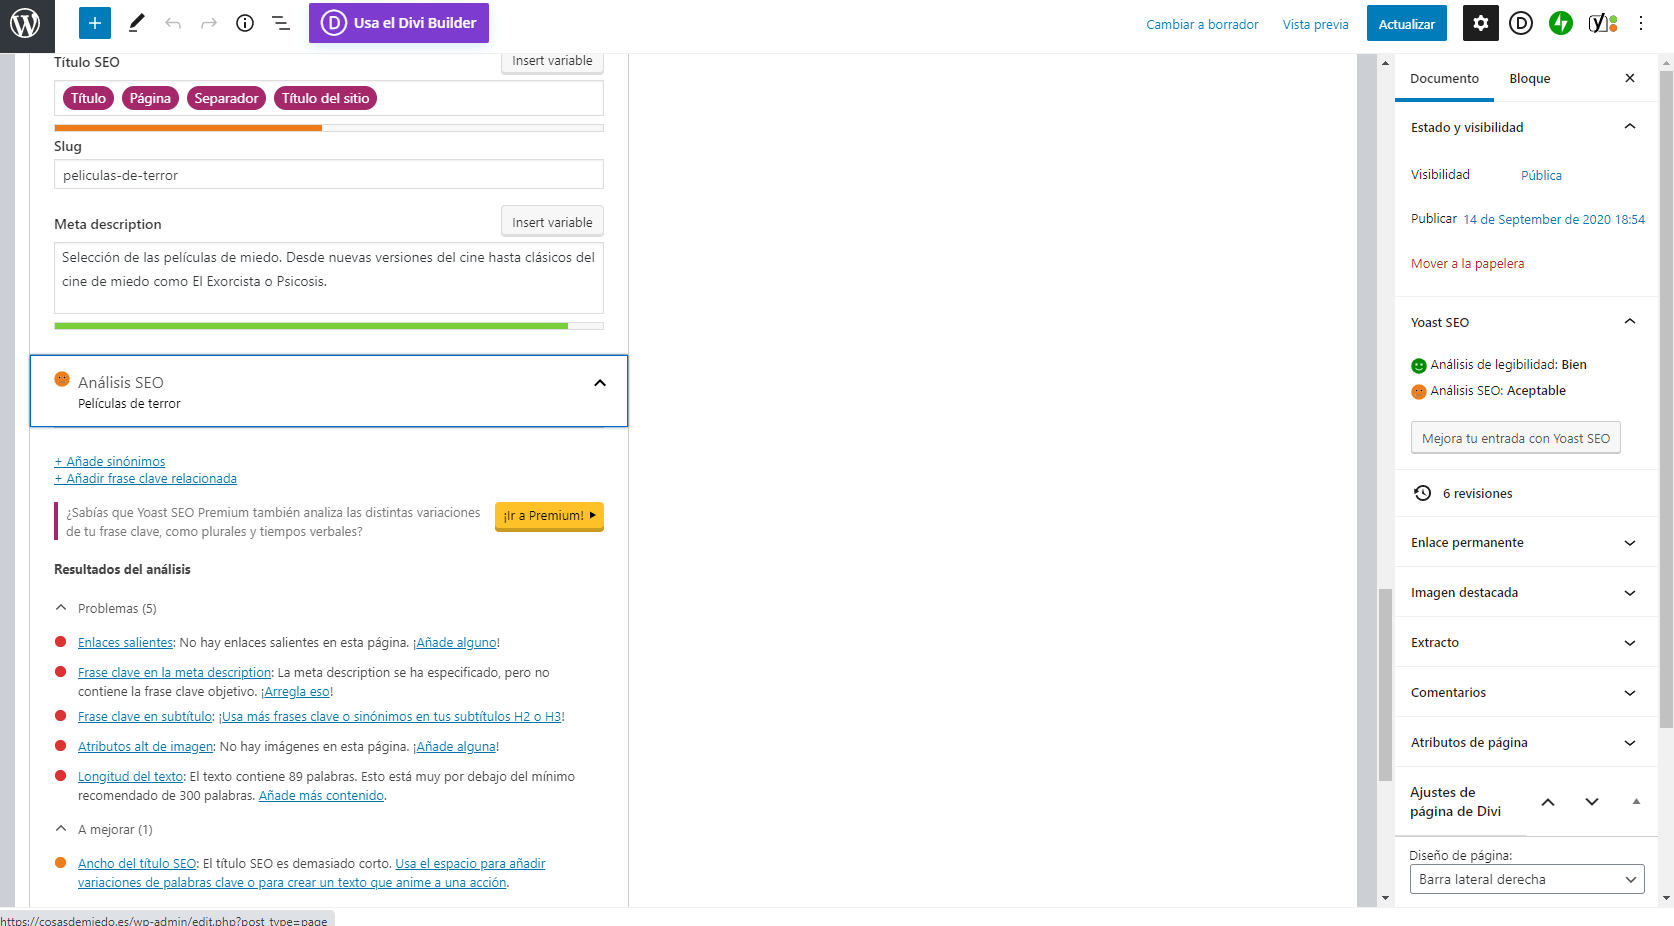
Task: Select the Página variable tag
Action: 150,98
